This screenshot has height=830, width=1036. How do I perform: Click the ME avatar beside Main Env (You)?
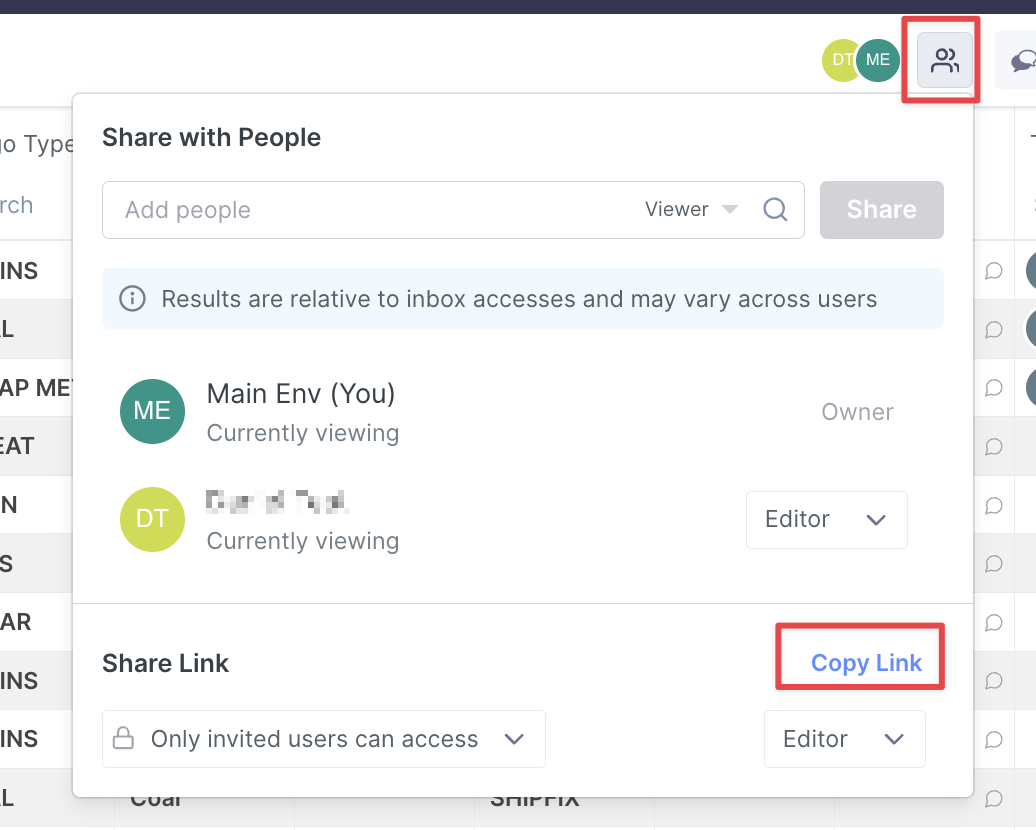pos(152,412)
